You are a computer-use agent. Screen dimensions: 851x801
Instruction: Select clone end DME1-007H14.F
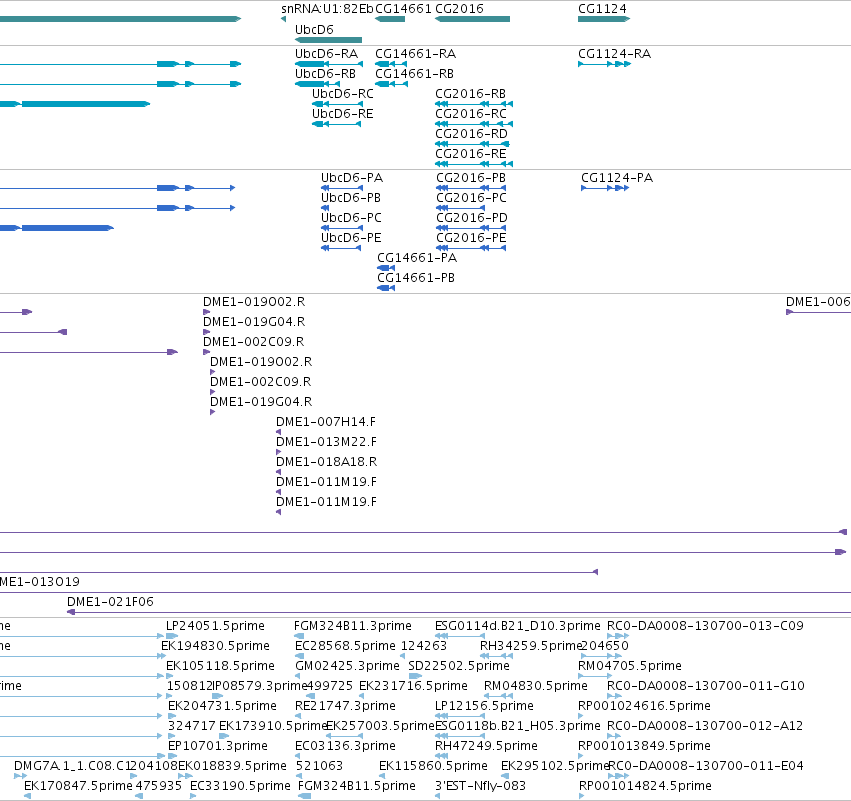326,422
